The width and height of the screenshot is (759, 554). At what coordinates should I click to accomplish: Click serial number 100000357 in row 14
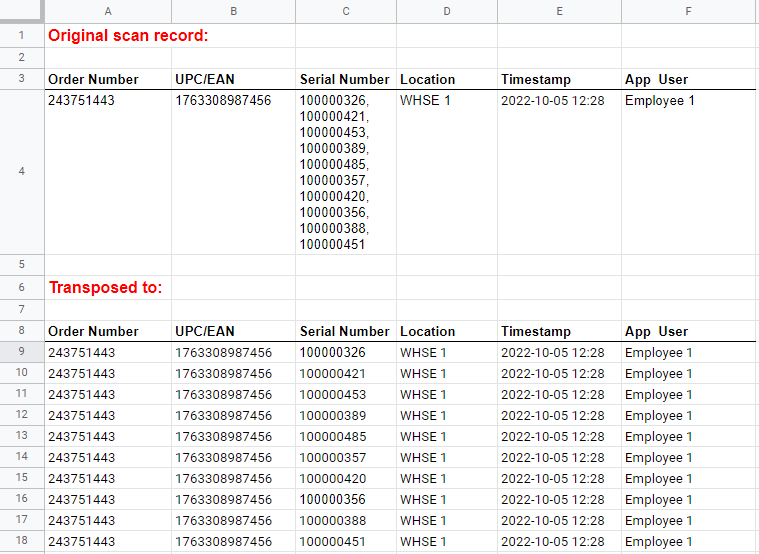pos(333,457)
